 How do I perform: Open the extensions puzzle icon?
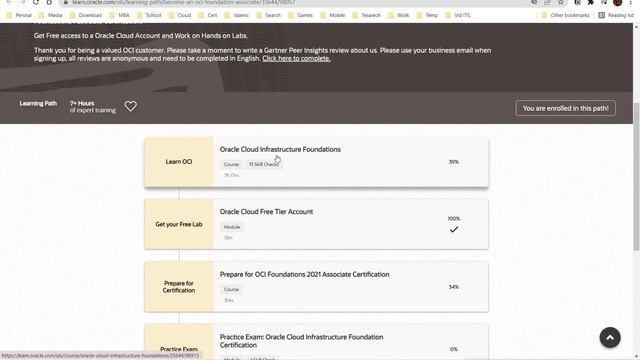tap(591, 2)
